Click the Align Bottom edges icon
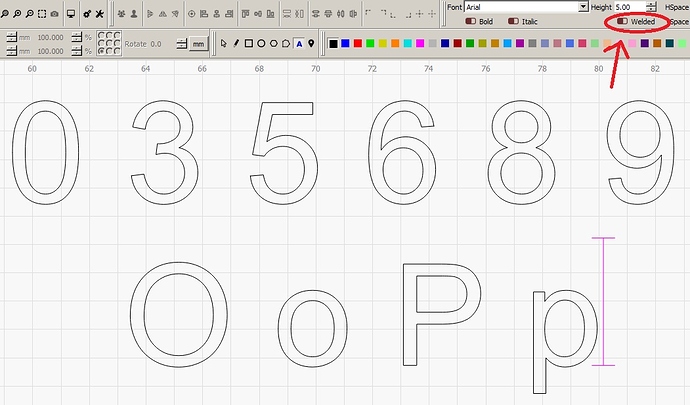 271,14
